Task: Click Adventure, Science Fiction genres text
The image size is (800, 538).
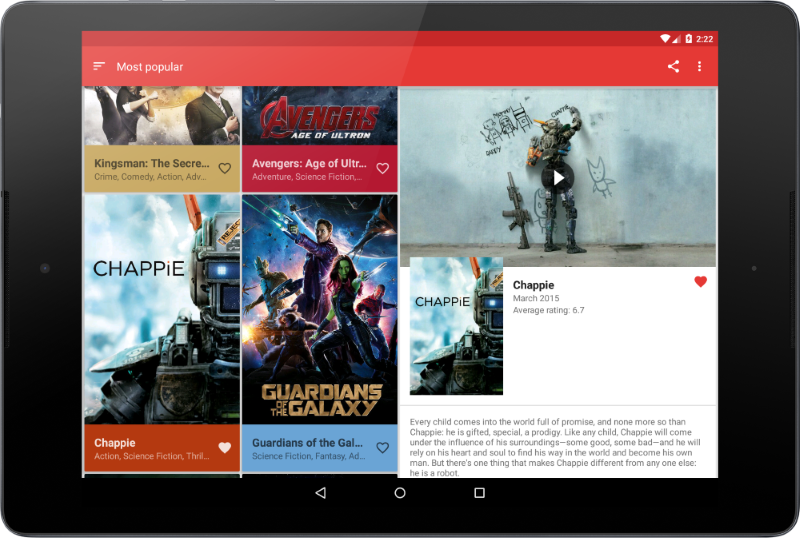Action: click(x=307, y=177)
